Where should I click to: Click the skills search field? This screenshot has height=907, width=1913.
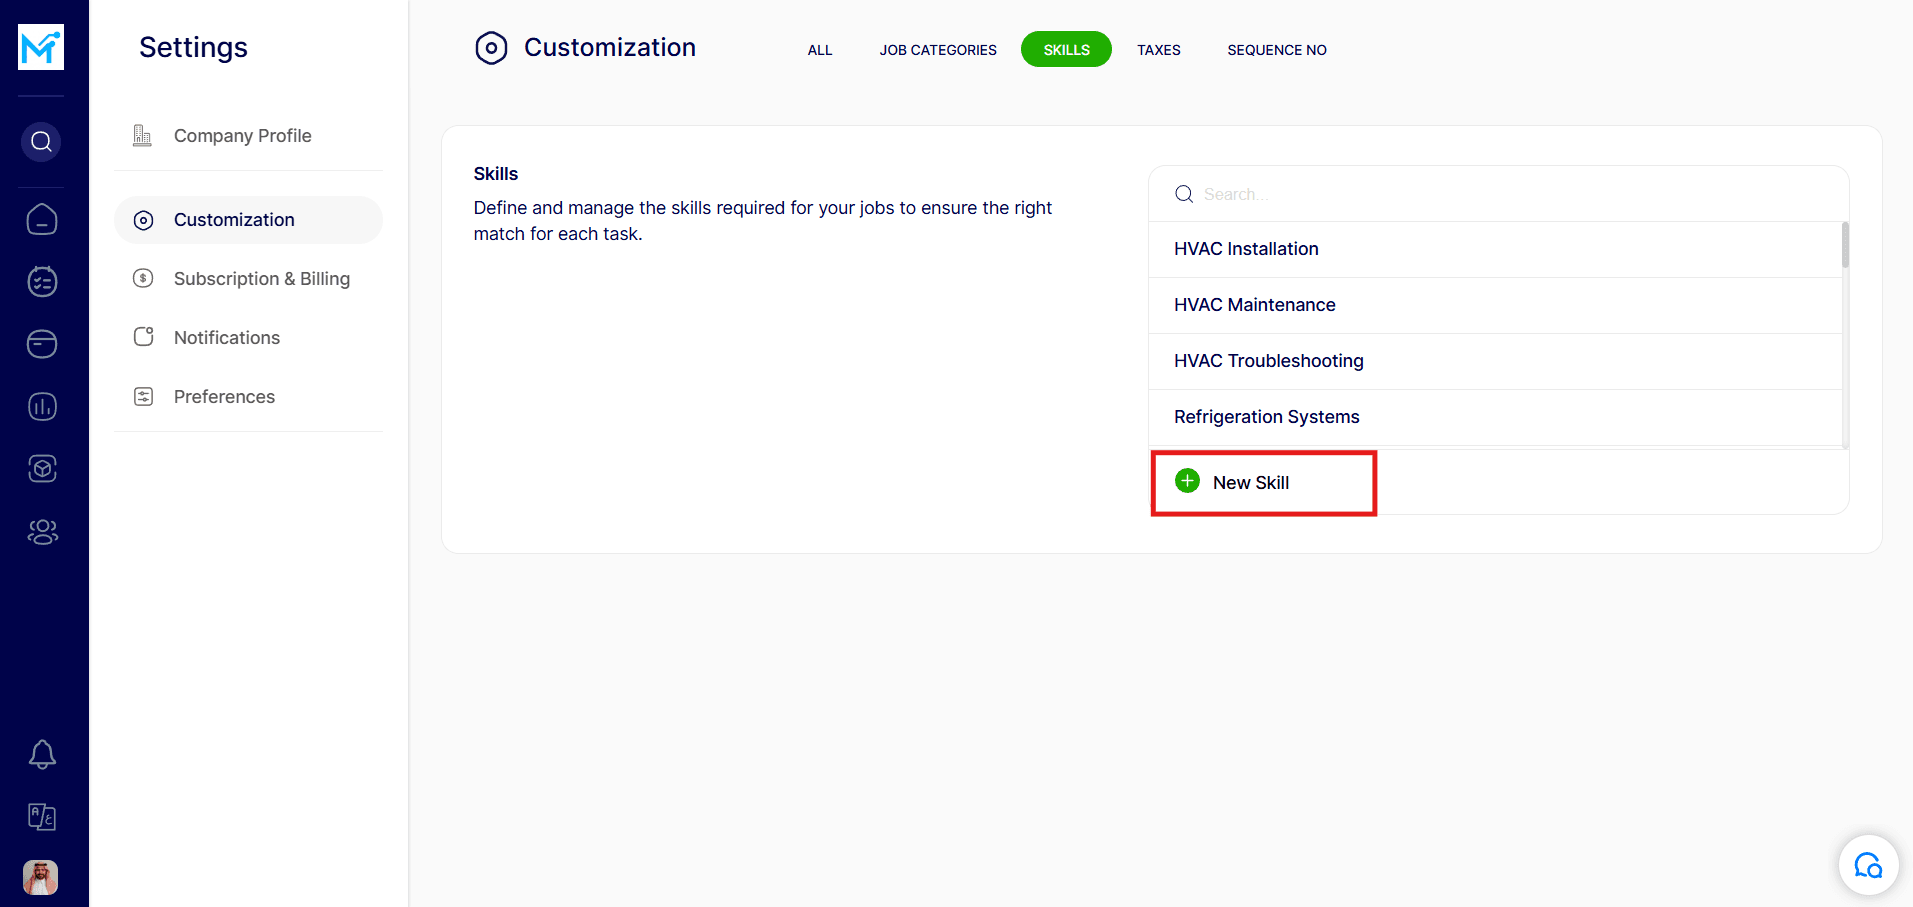[x=1500, y=194]
